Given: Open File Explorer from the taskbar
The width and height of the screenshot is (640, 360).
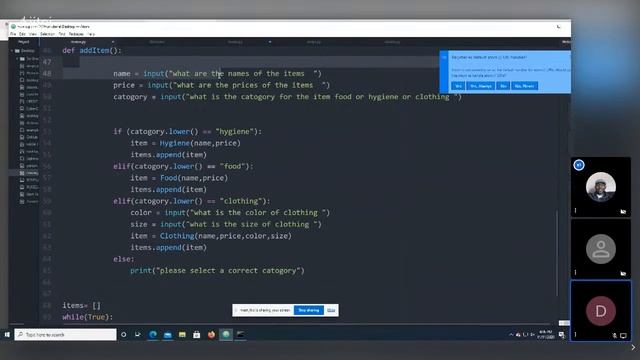Looking at the screenshot, I should coord(182,335).
